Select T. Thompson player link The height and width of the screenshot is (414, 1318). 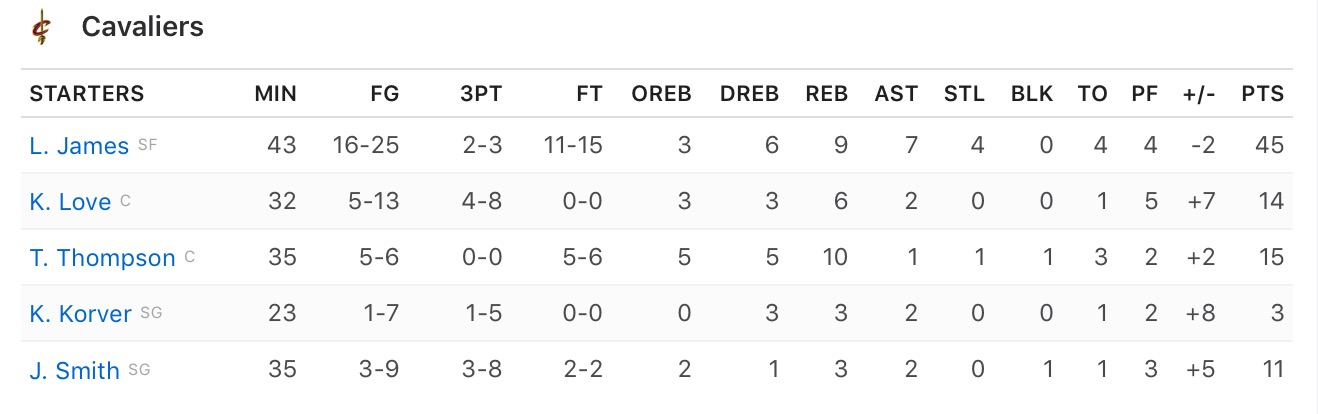pyautogui.click(x=102, y=258)
